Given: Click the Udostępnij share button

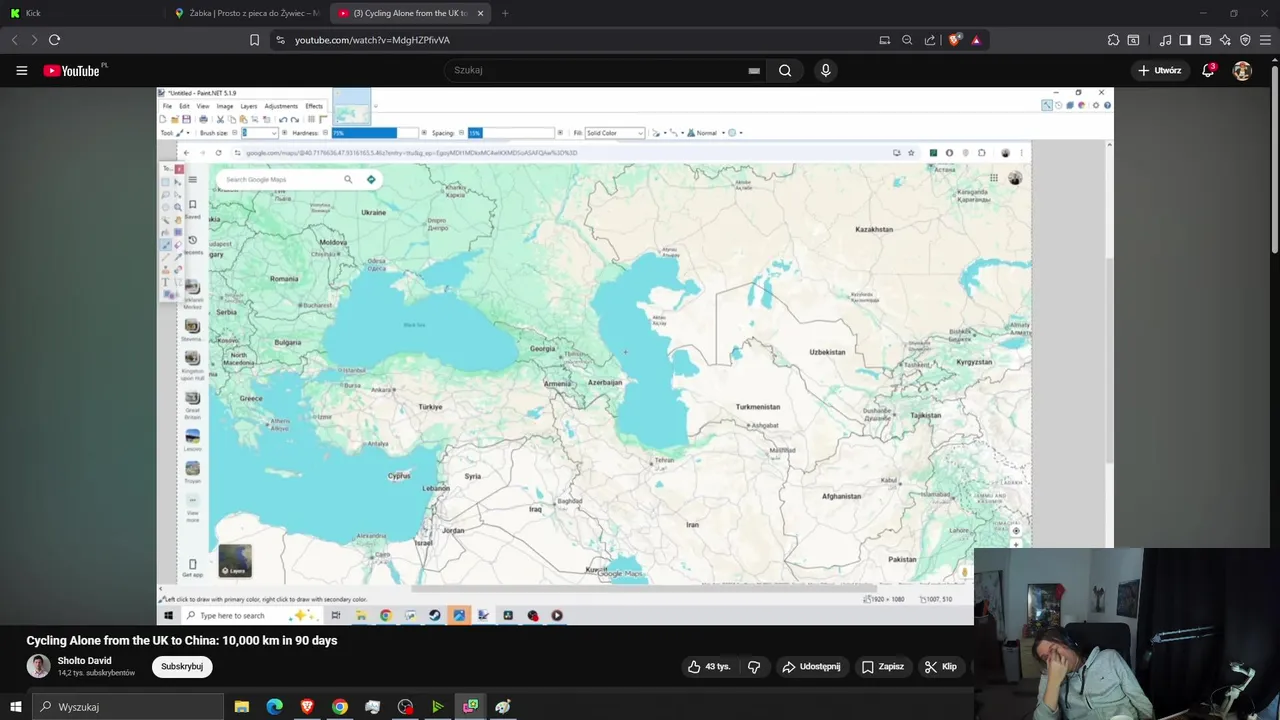Looking at the screenshot, I should [x=811, y=666].
